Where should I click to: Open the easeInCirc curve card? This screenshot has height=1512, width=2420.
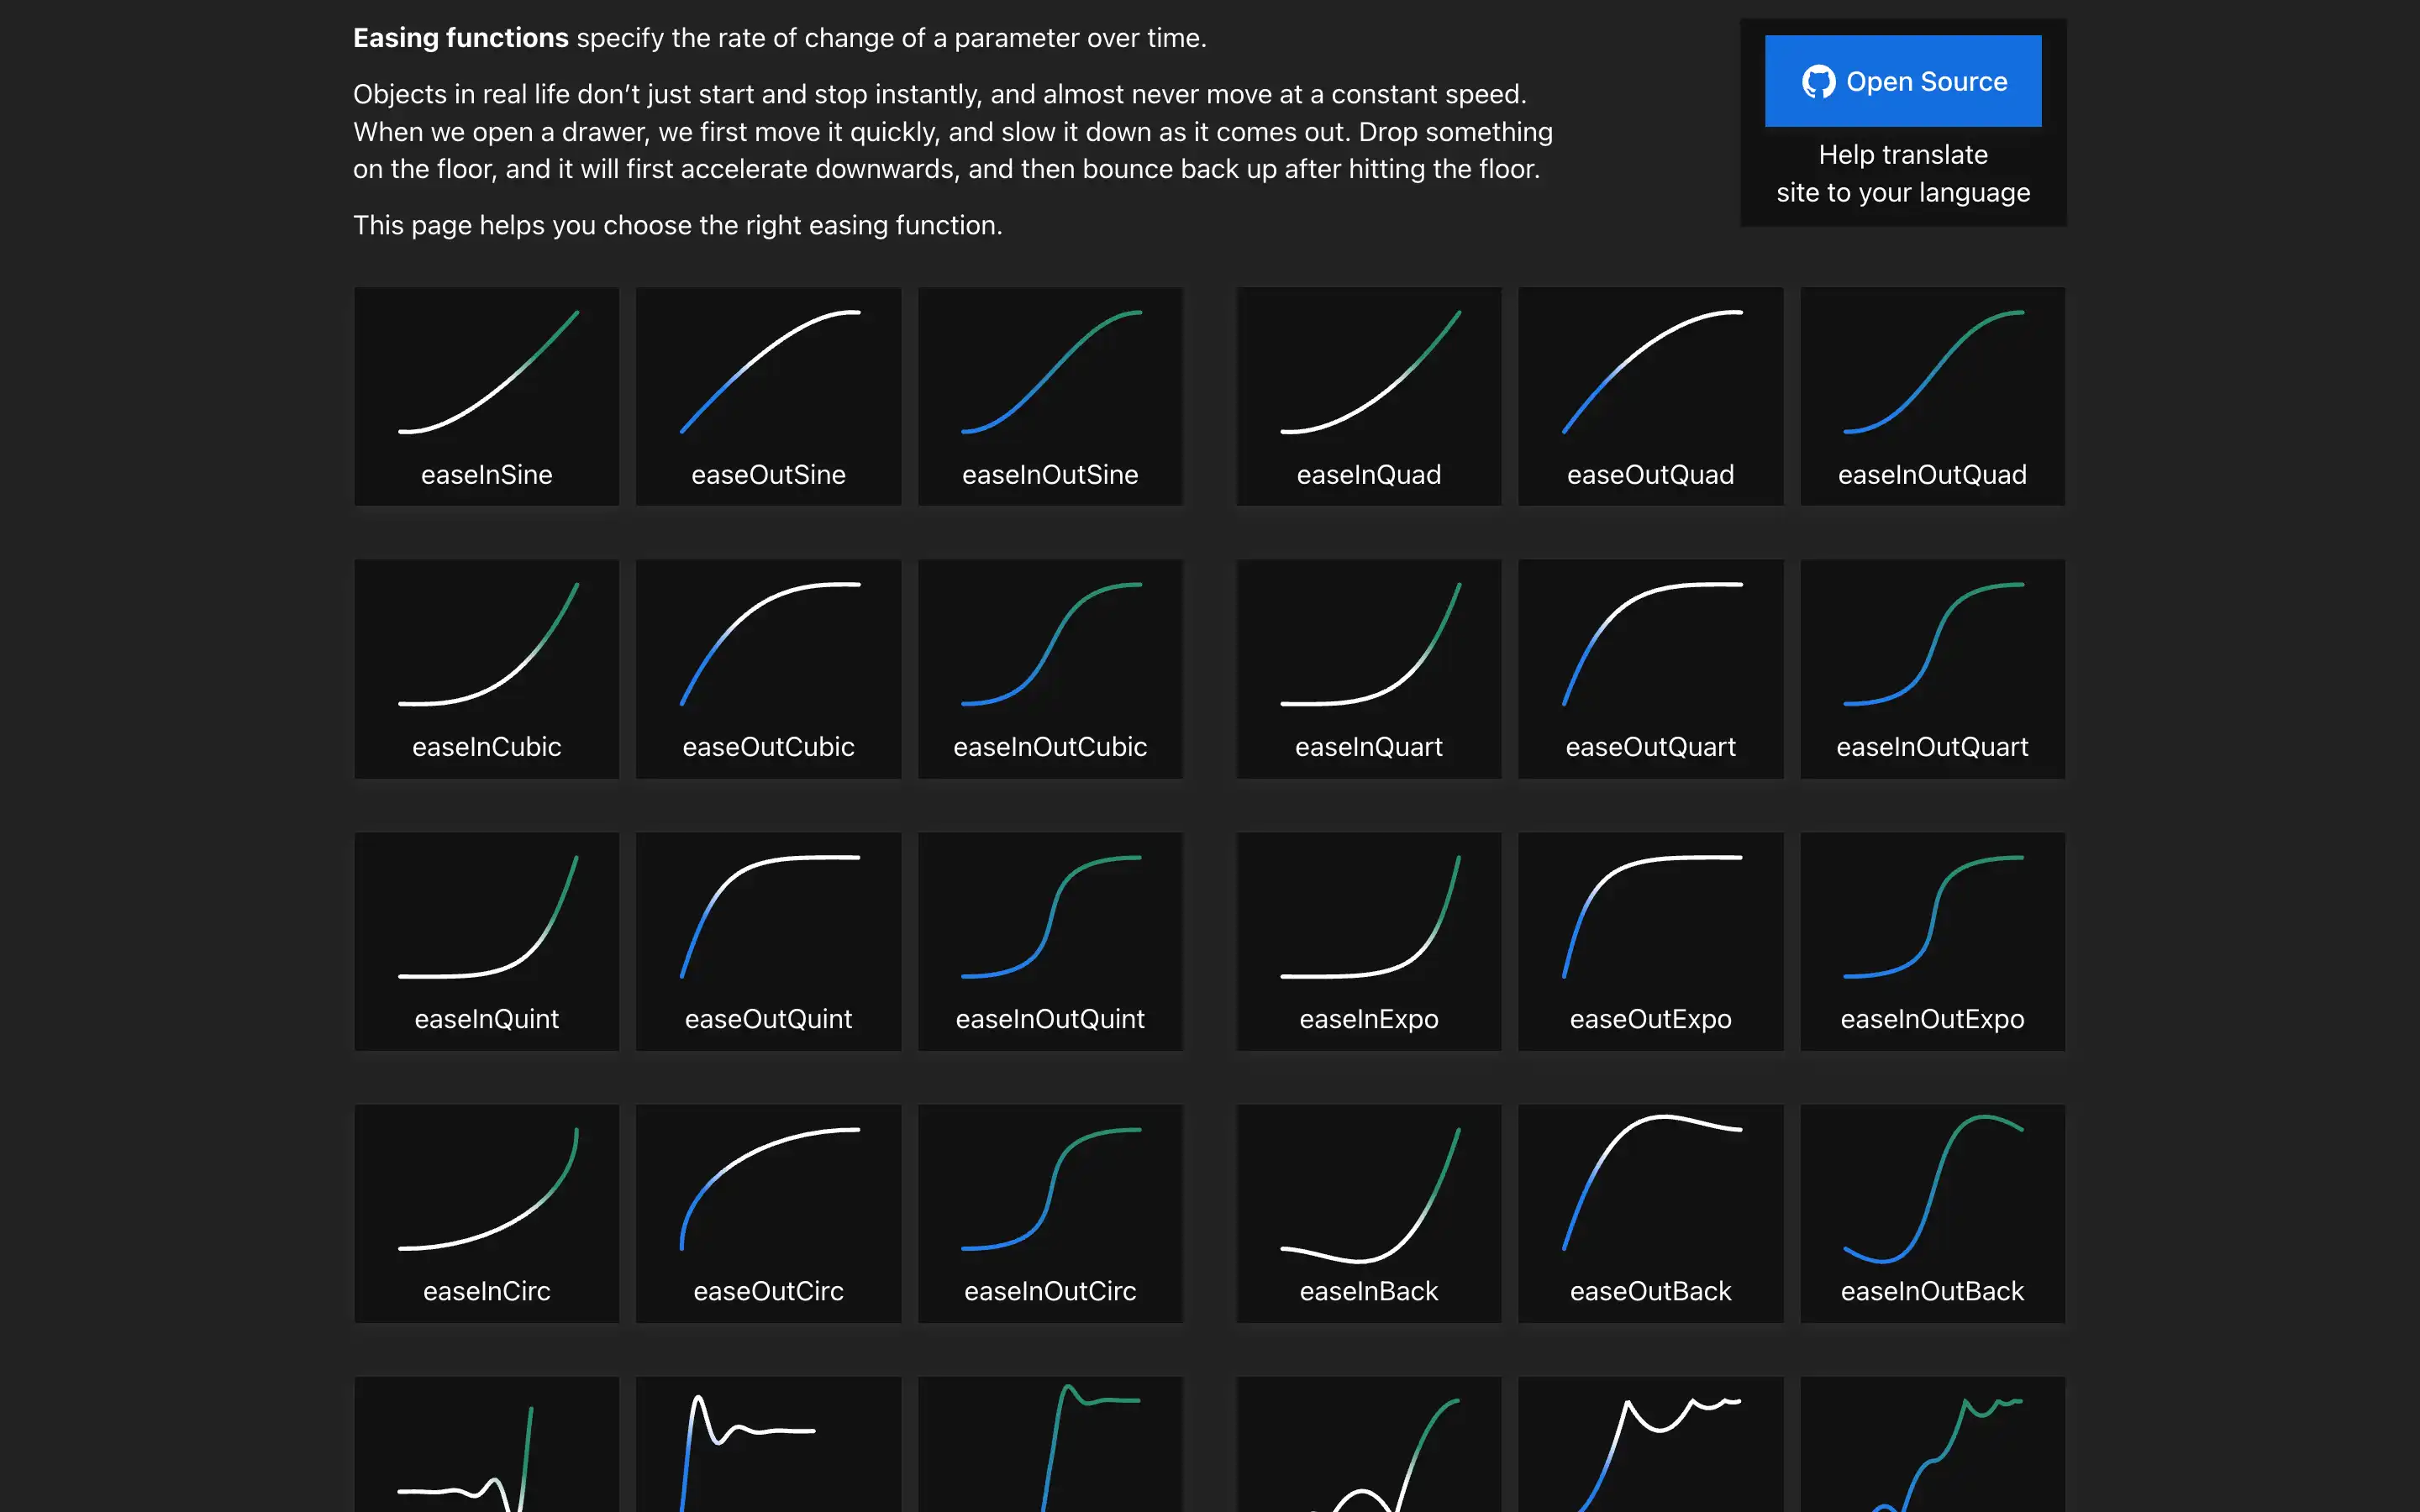click(x=487, y=1214)
